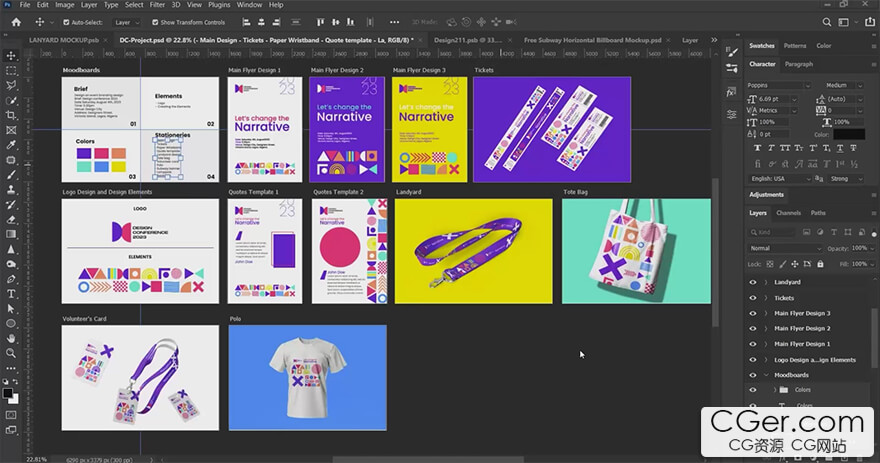The image size is (880, 463).
Task: Open the Strong anti-aliasing dropdown
Action: pos(845,178)
